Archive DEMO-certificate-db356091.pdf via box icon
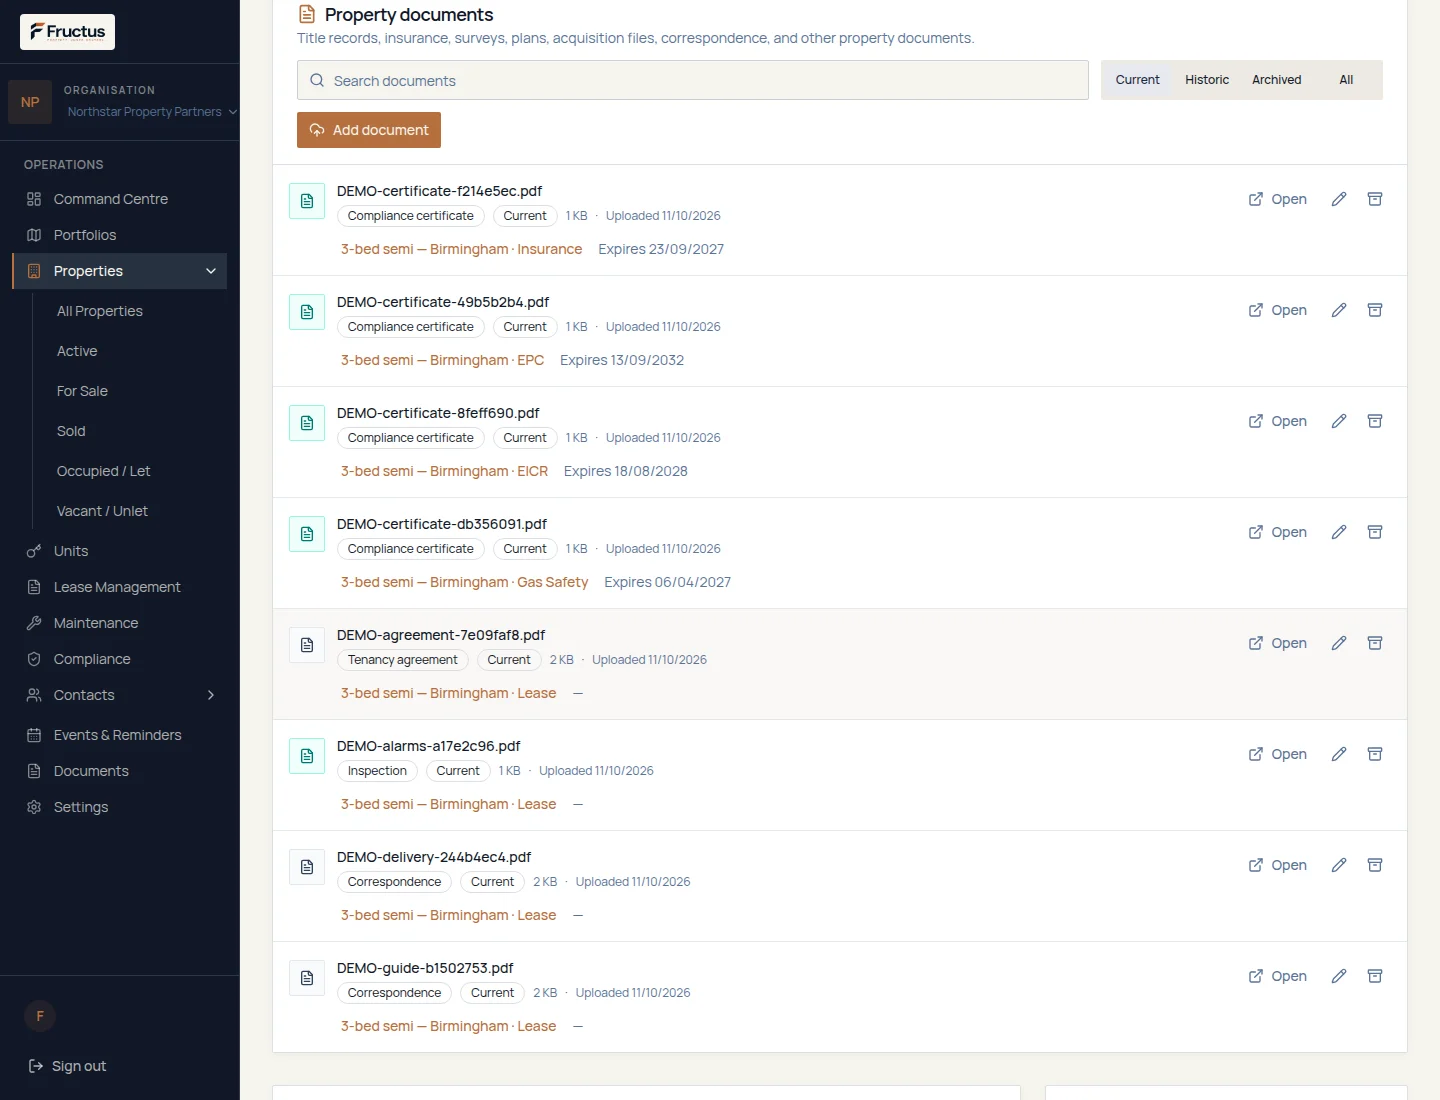 [1375, 532]
